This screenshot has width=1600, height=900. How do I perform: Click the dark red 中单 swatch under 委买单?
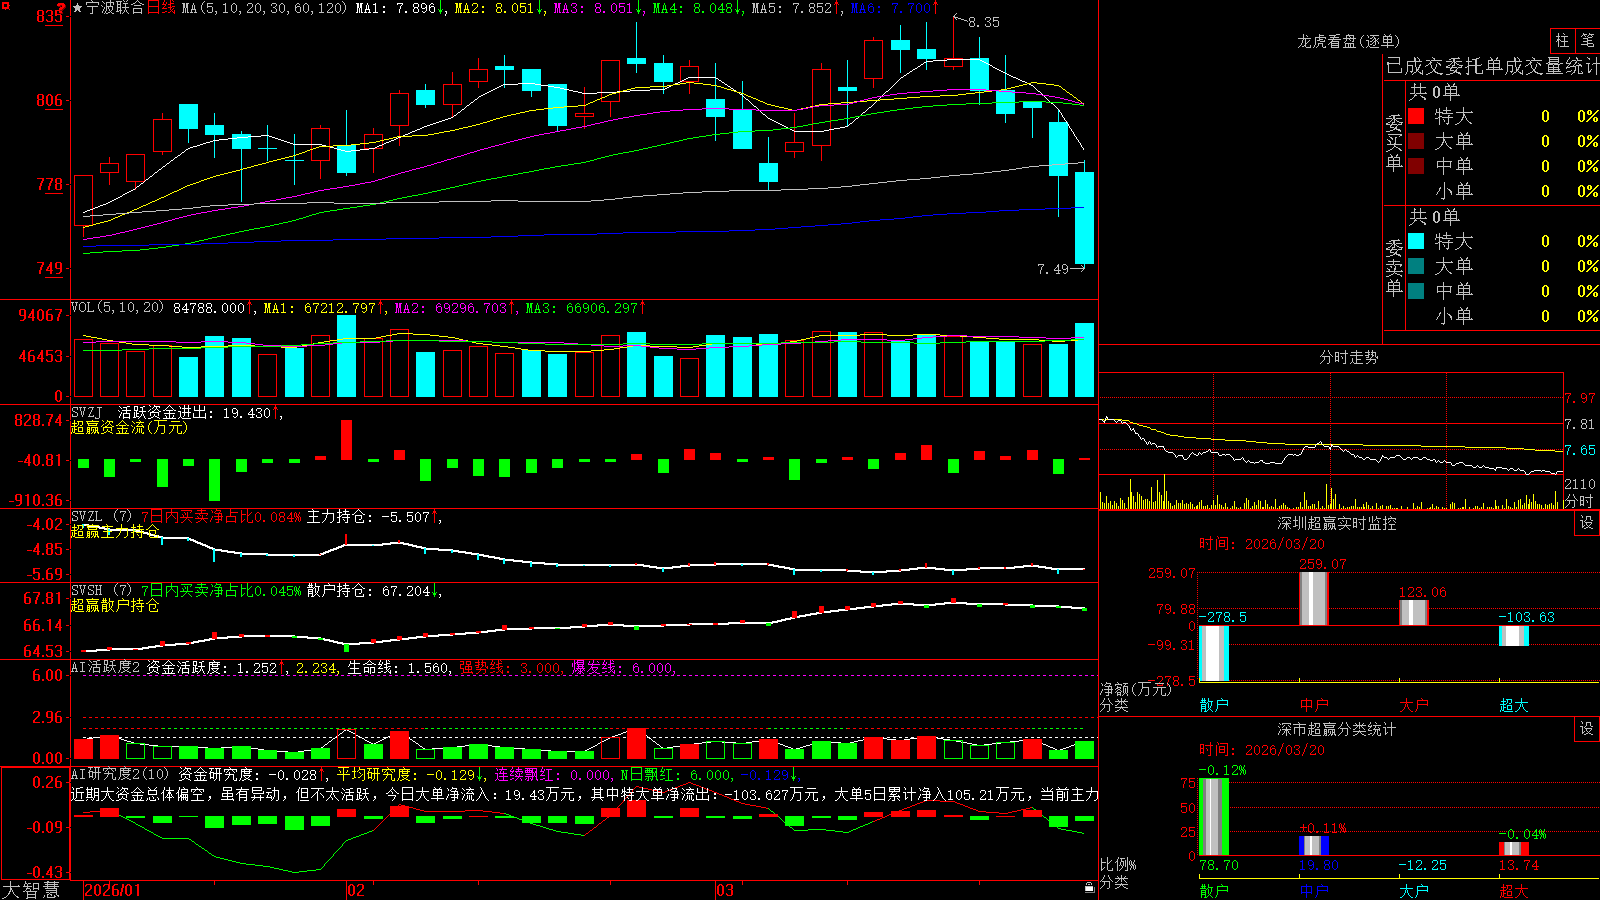(1416, 166)
